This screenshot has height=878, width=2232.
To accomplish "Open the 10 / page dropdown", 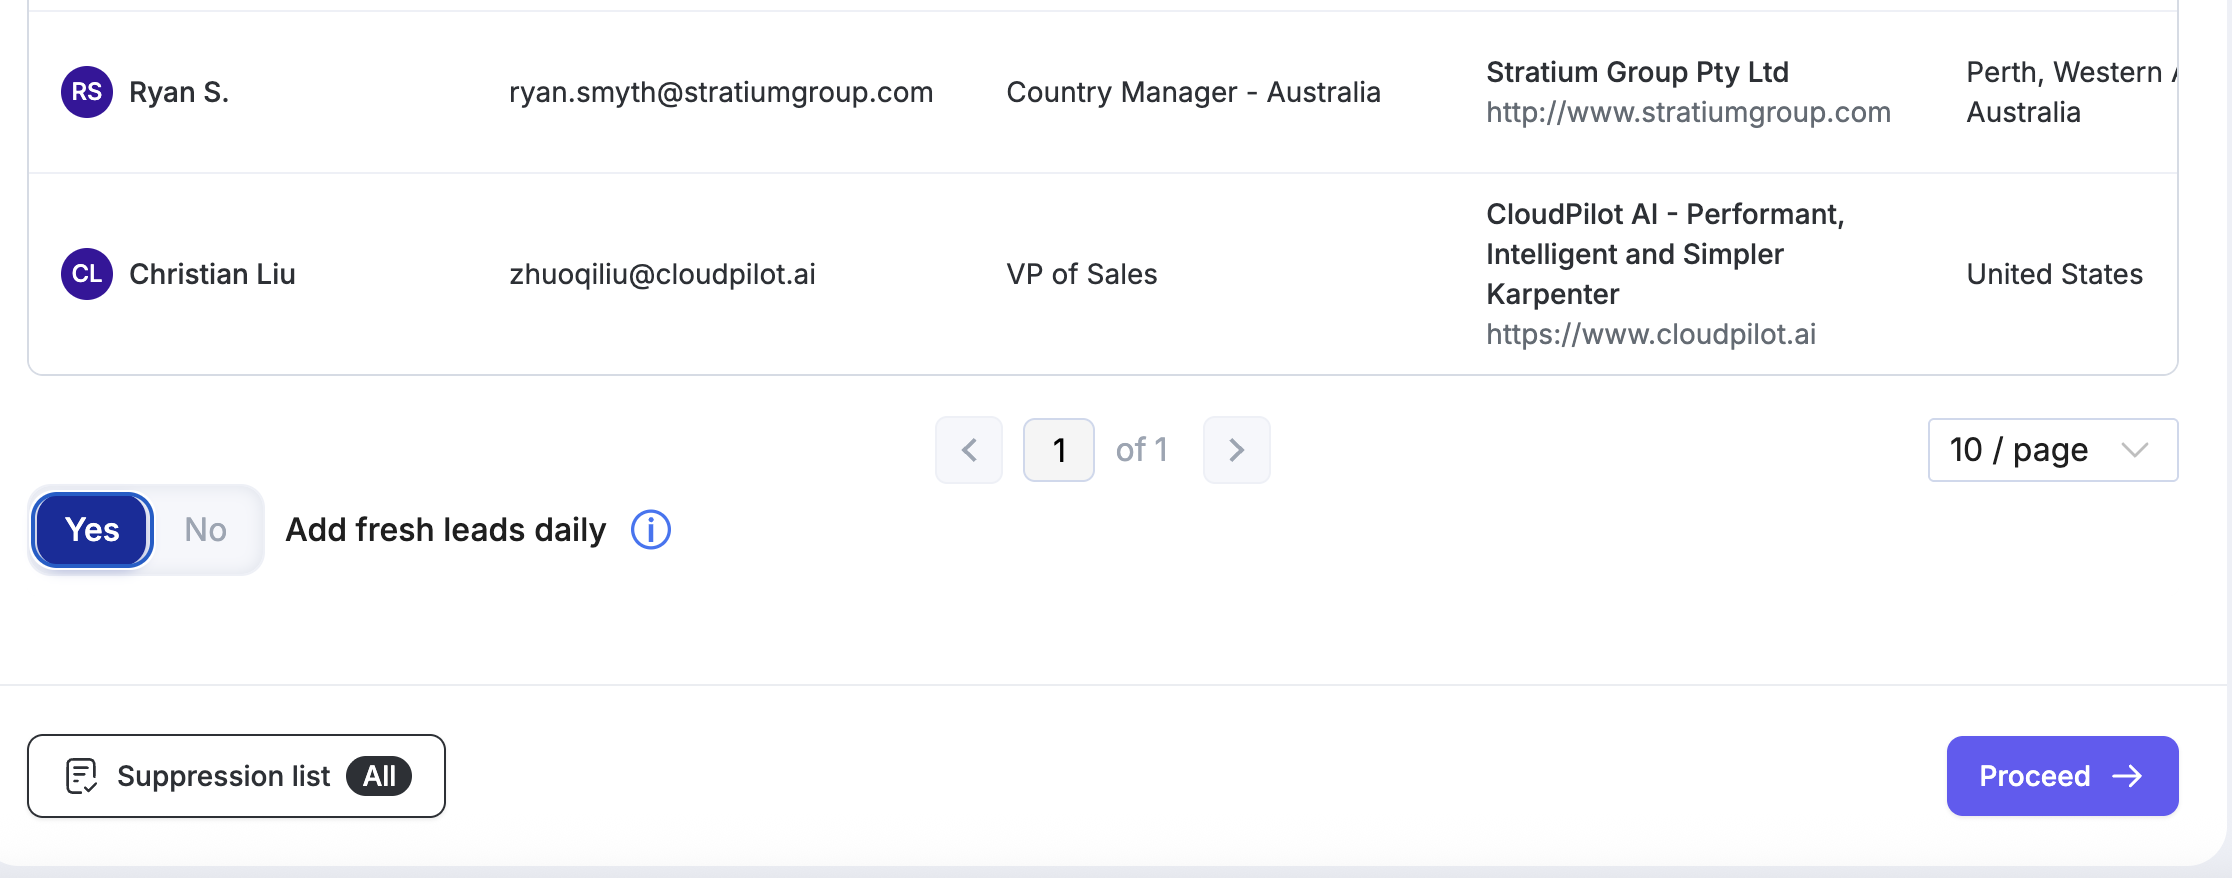I will (x=2053, y=450).
